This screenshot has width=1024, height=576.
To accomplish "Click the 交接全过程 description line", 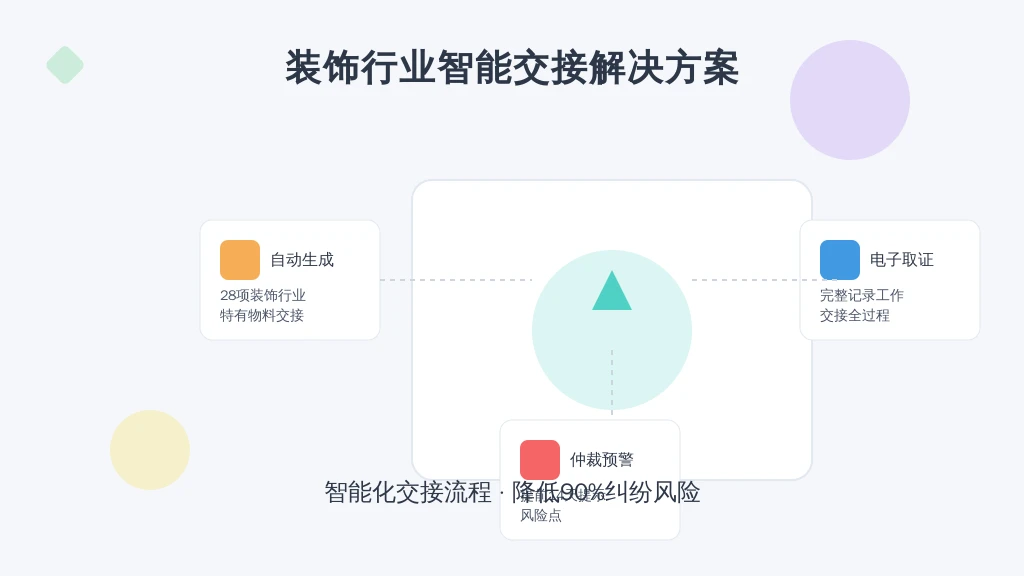I will pos(855,315).
